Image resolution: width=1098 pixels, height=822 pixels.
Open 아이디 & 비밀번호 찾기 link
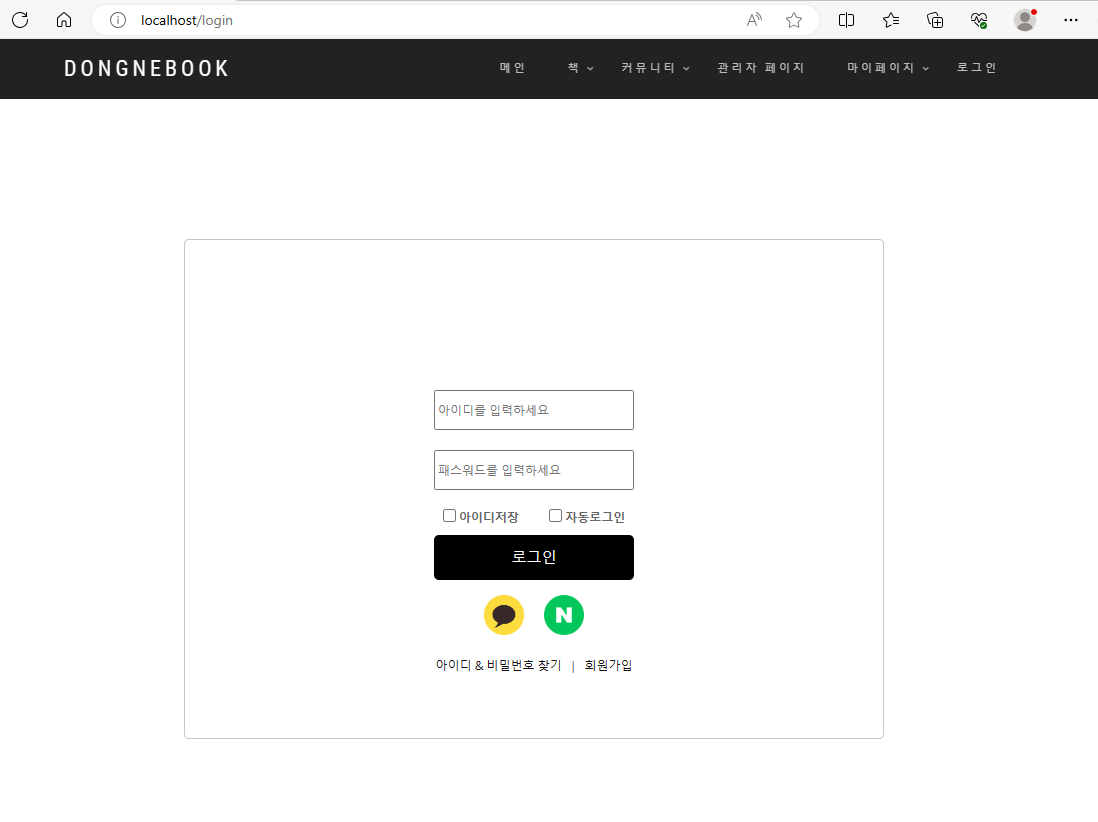pos(499,665)
